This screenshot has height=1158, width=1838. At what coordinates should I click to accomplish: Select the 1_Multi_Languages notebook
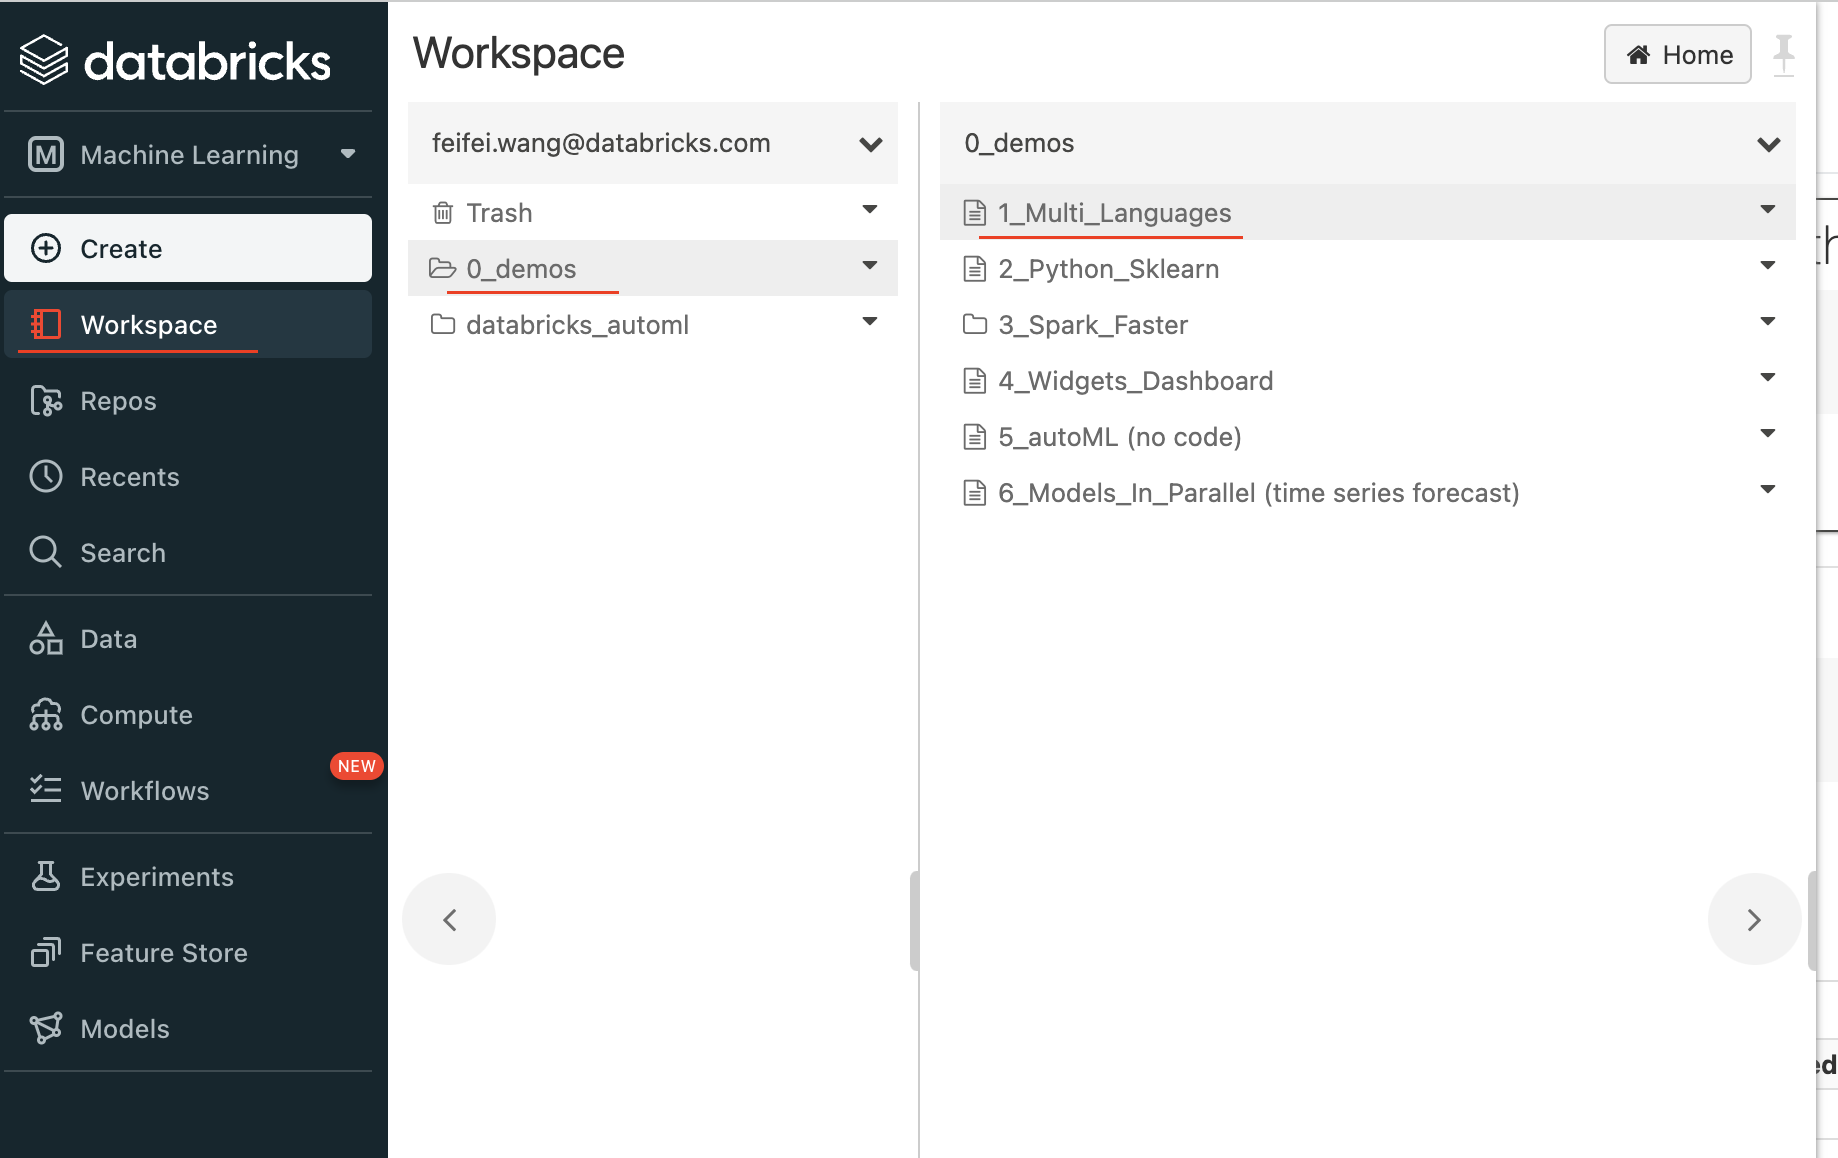(x=1113, y=212)
